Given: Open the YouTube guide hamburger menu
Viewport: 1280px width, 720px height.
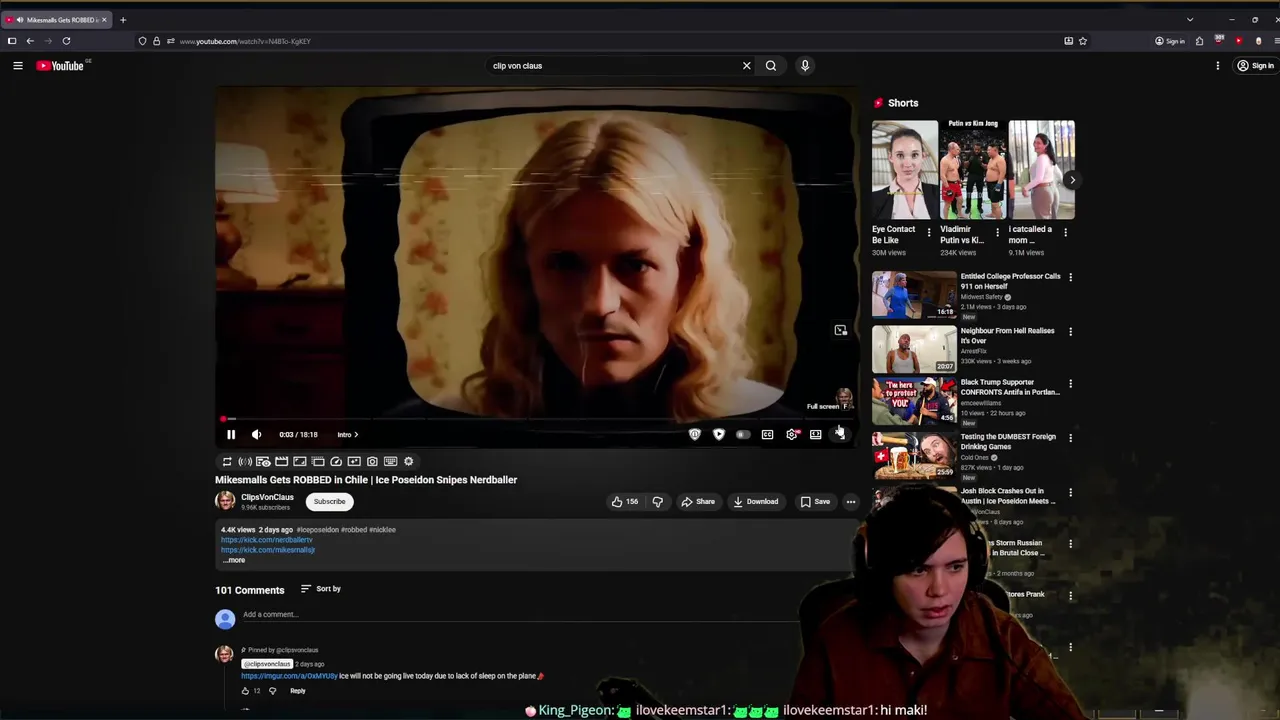Looking at the screenshot, I should coord(18,66).
